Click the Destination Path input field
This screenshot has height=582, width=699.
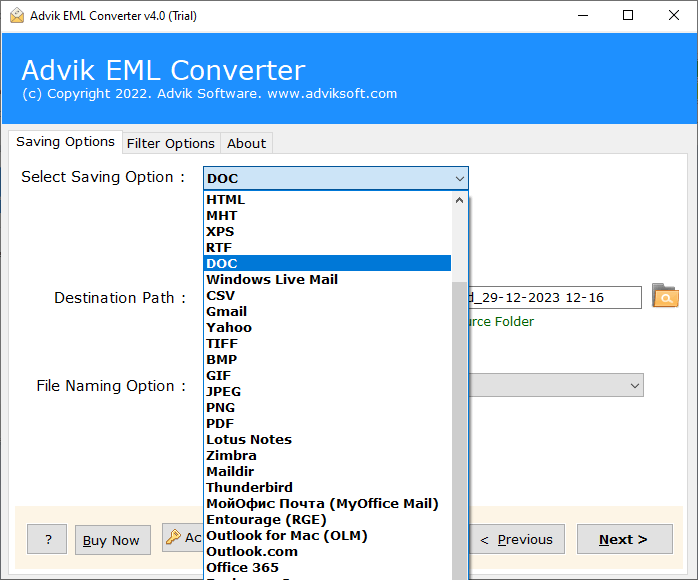click(555, 297)
